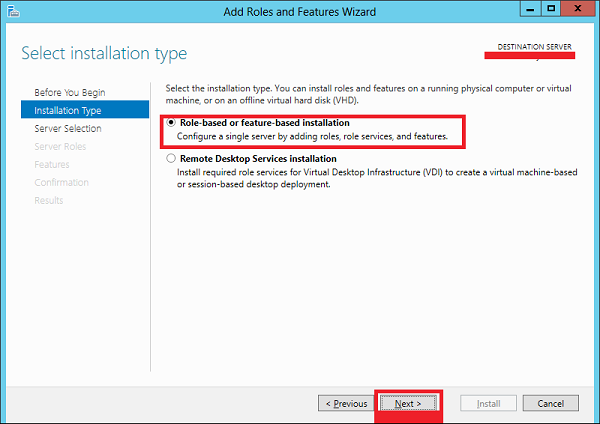Click the Destination Server label
The height and width of the screenshot is (424, 600).
click(x=536, y=48)
